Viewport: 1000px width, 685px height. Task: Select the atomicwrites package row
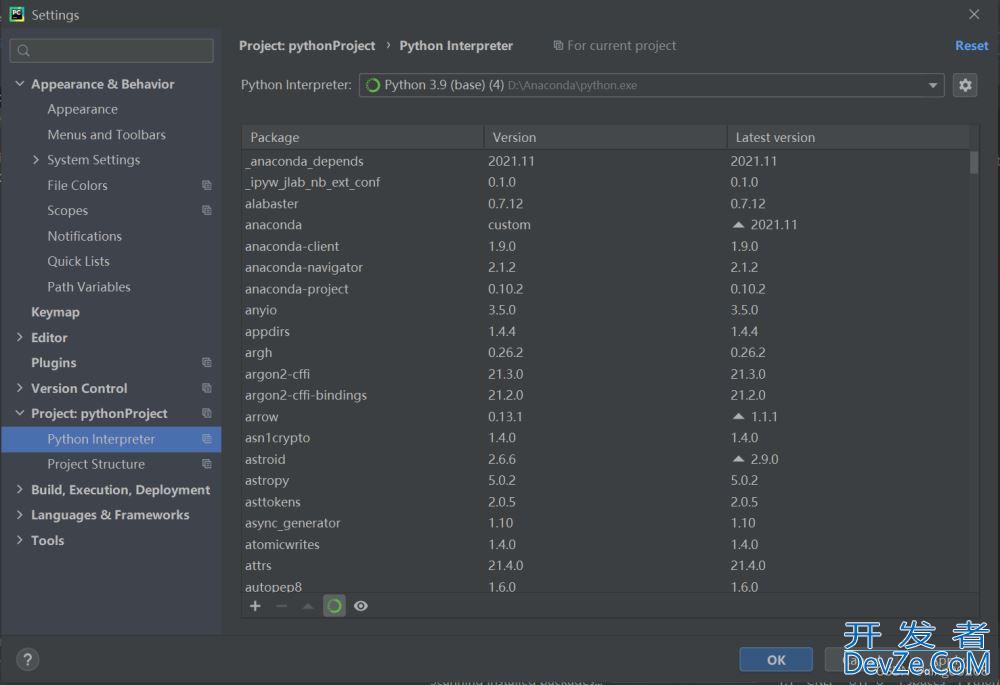tap(605, 544)
